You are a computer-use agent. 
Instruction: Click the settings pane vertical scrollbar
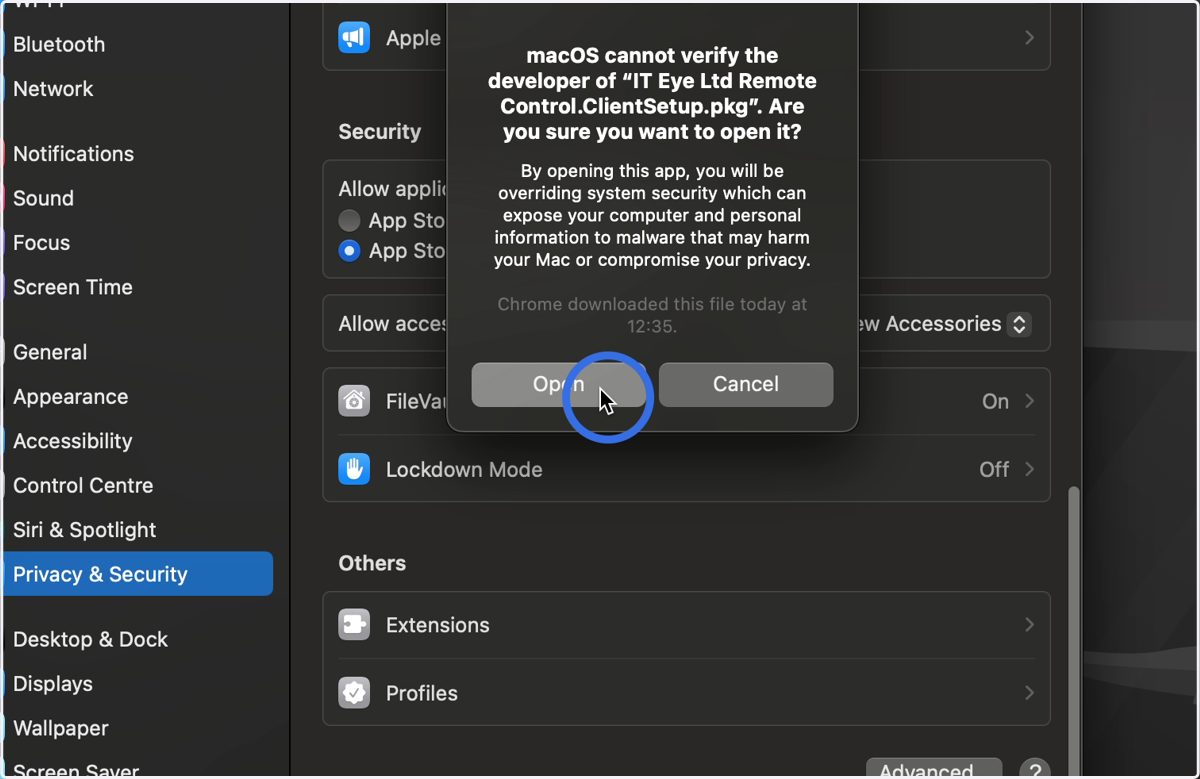click(x=1074, y=630)
